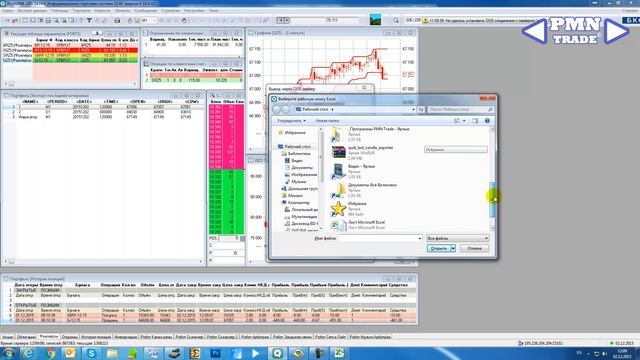This screenshot has width=640, height=360.
Task: Click the hand tool icon in toolbar
Action: [x=184, y=20]
